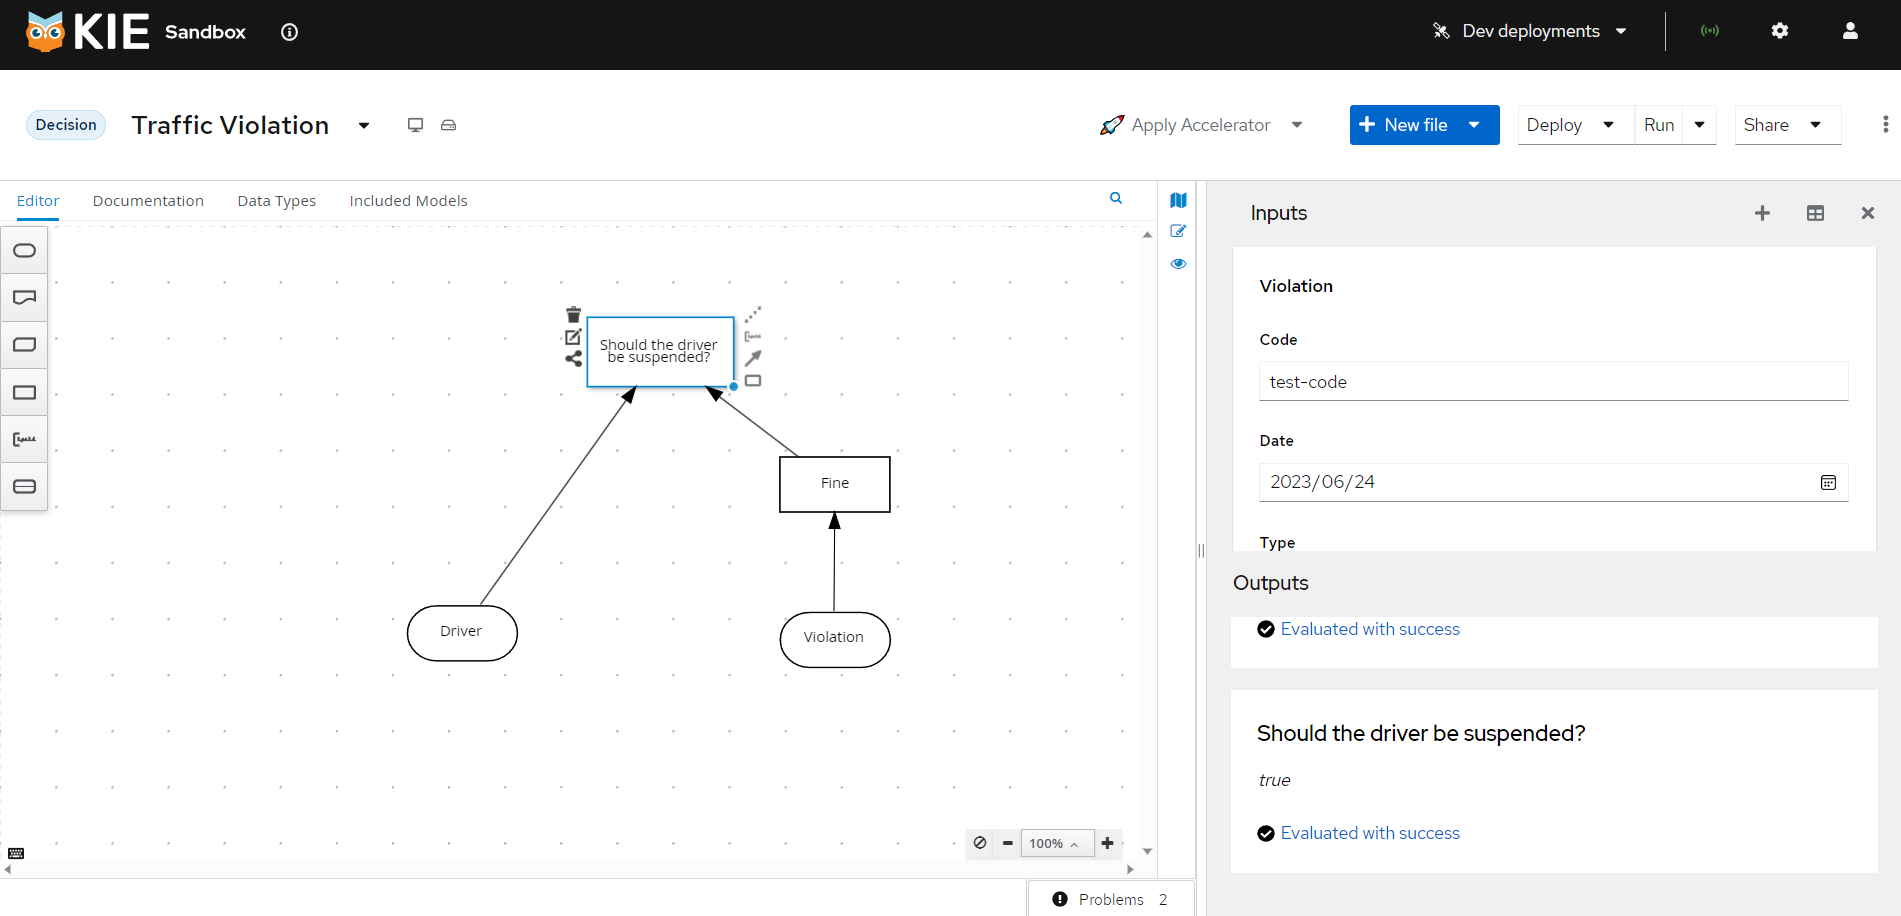Screen dimensions: 1901x916
Task: Add text annotation from selected node
Action: tap(753, 336)
